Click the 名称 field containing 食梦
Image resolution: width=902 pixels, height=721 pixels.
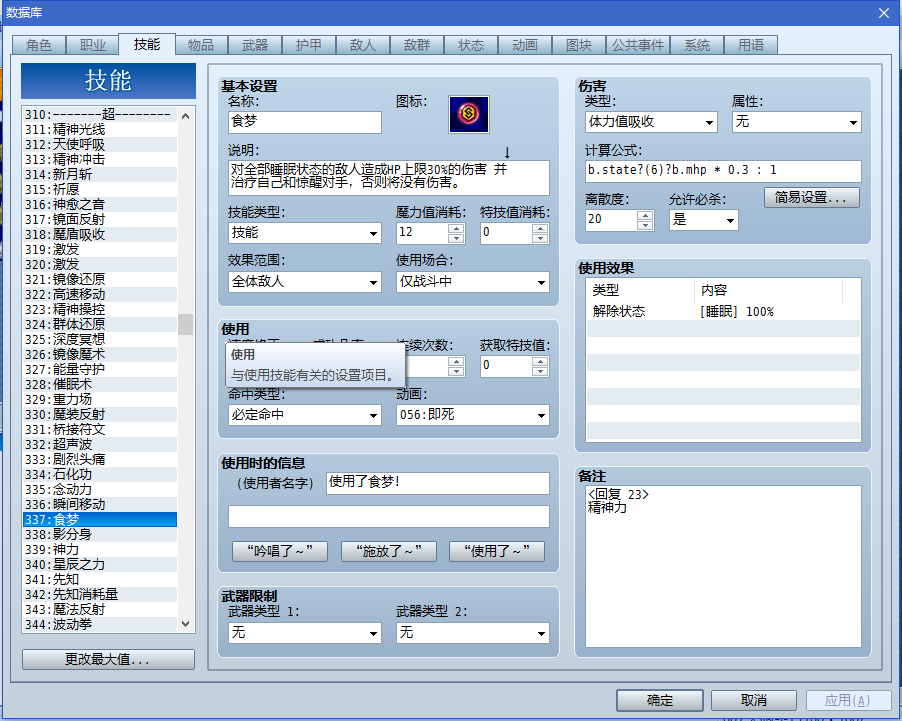(x=305, y=122)
